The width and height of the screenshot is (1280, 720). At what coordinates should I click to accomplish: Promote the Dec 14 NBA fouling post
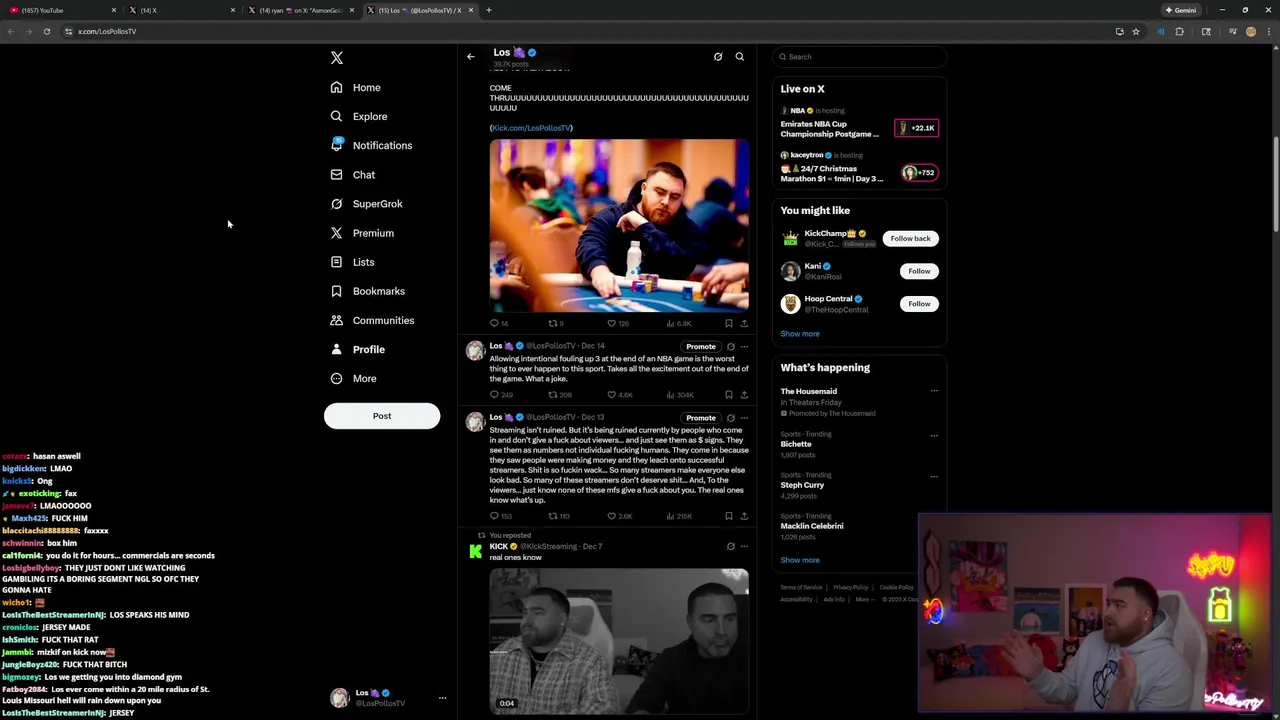(x=701, y=347)
